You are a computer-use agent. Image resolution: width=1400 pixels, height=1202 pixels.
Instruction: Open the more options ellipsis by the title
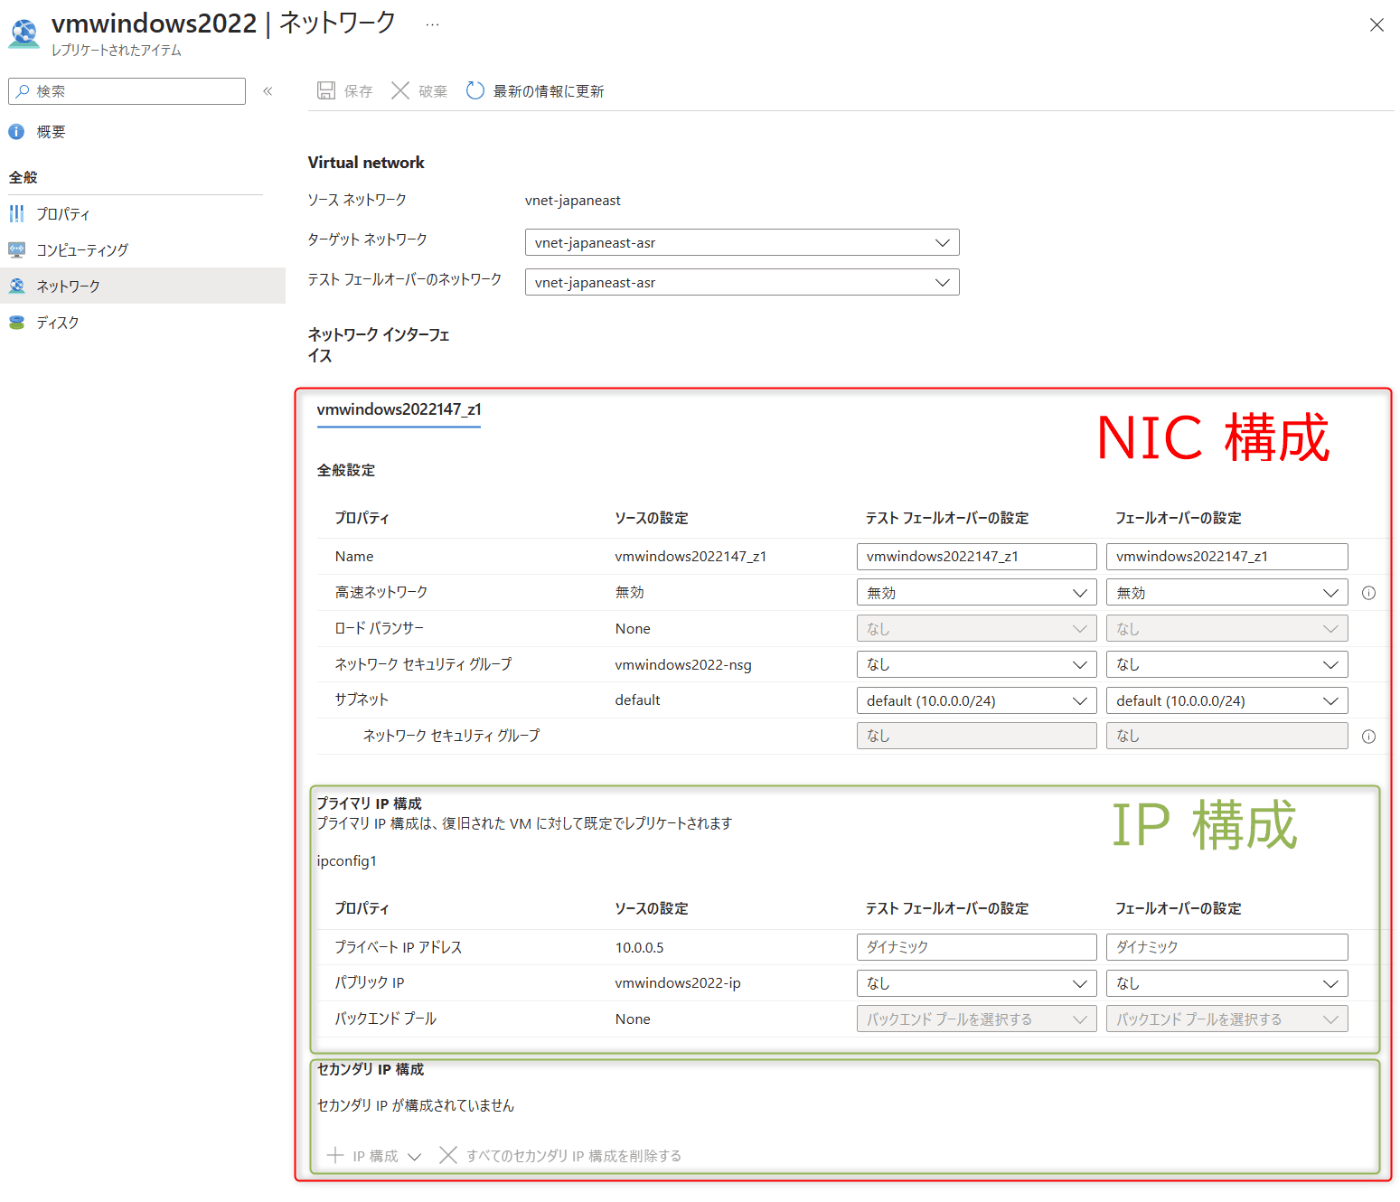tap(432, 24)
